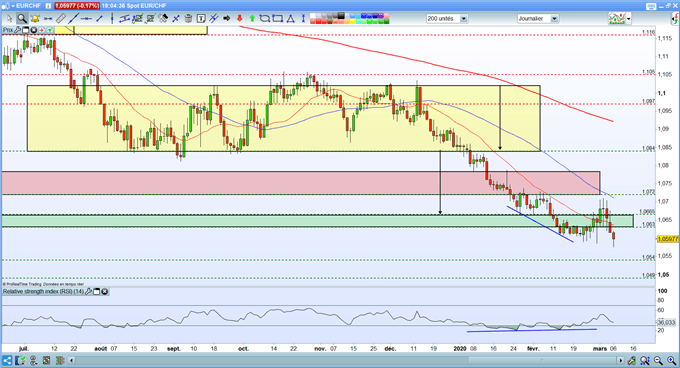Pick the parallel channel drawing tool
The width and height of the screenshot is (680, 368).
pos(124,19)
